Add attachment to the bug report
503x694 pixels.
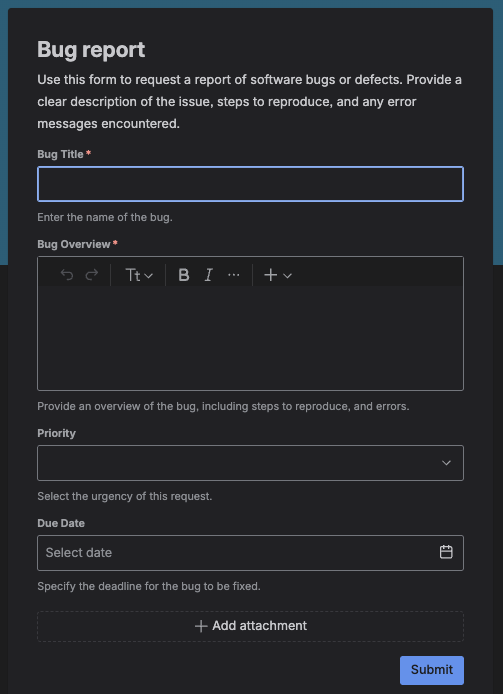[x=251, y=626]
